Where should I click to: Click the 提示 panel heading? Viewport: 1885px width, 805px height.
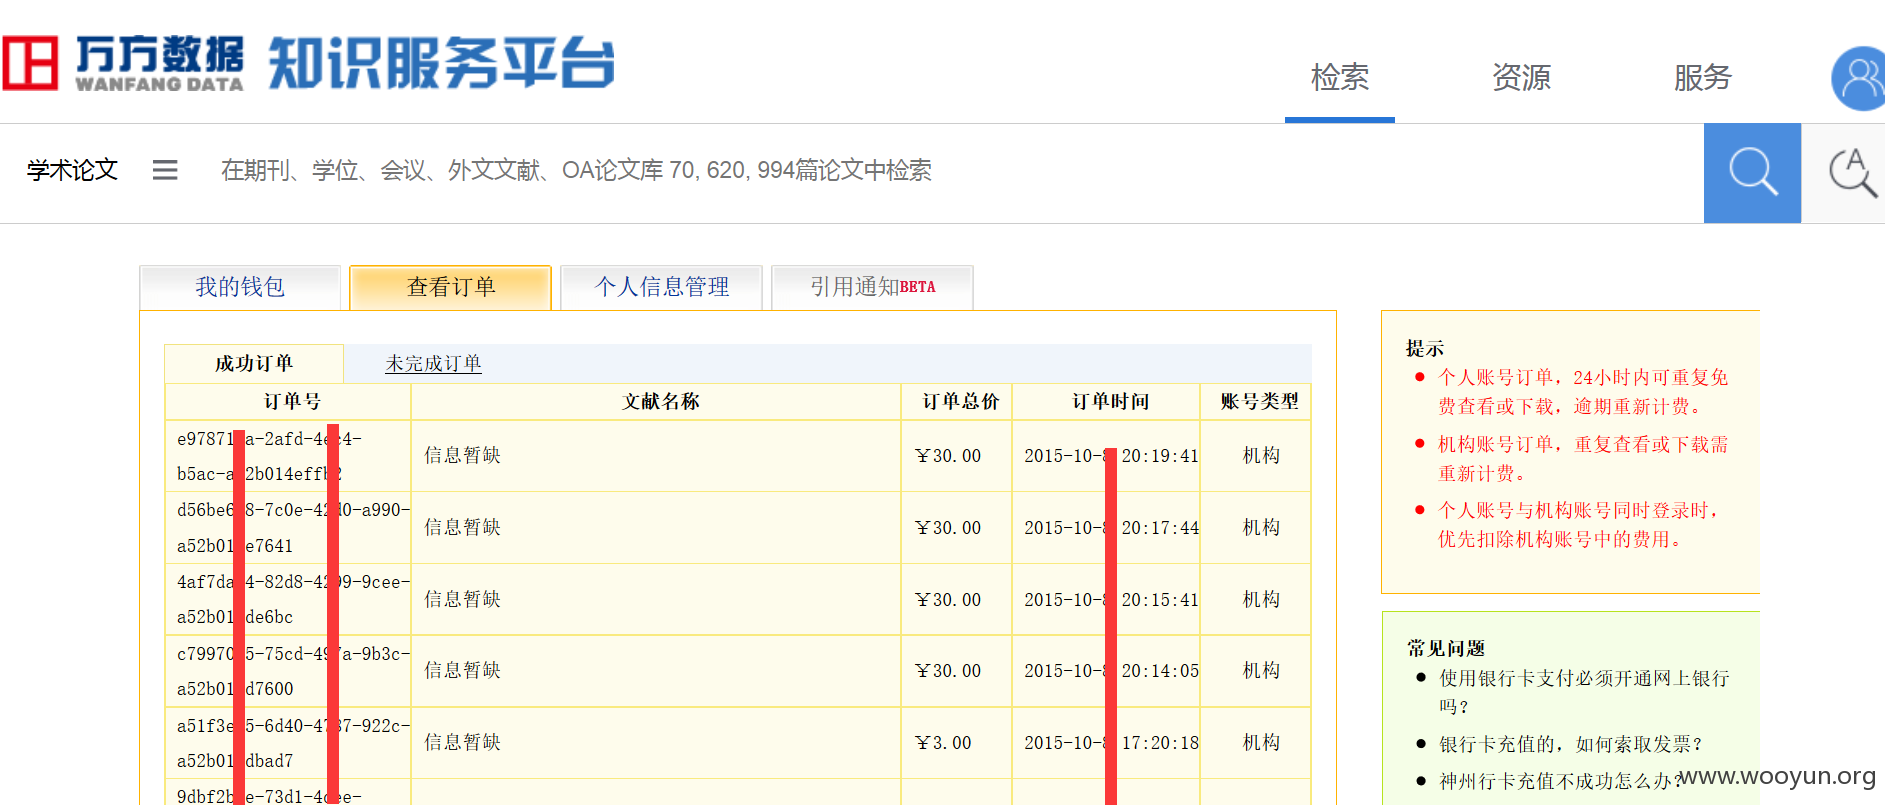[x=1424, y=348]
